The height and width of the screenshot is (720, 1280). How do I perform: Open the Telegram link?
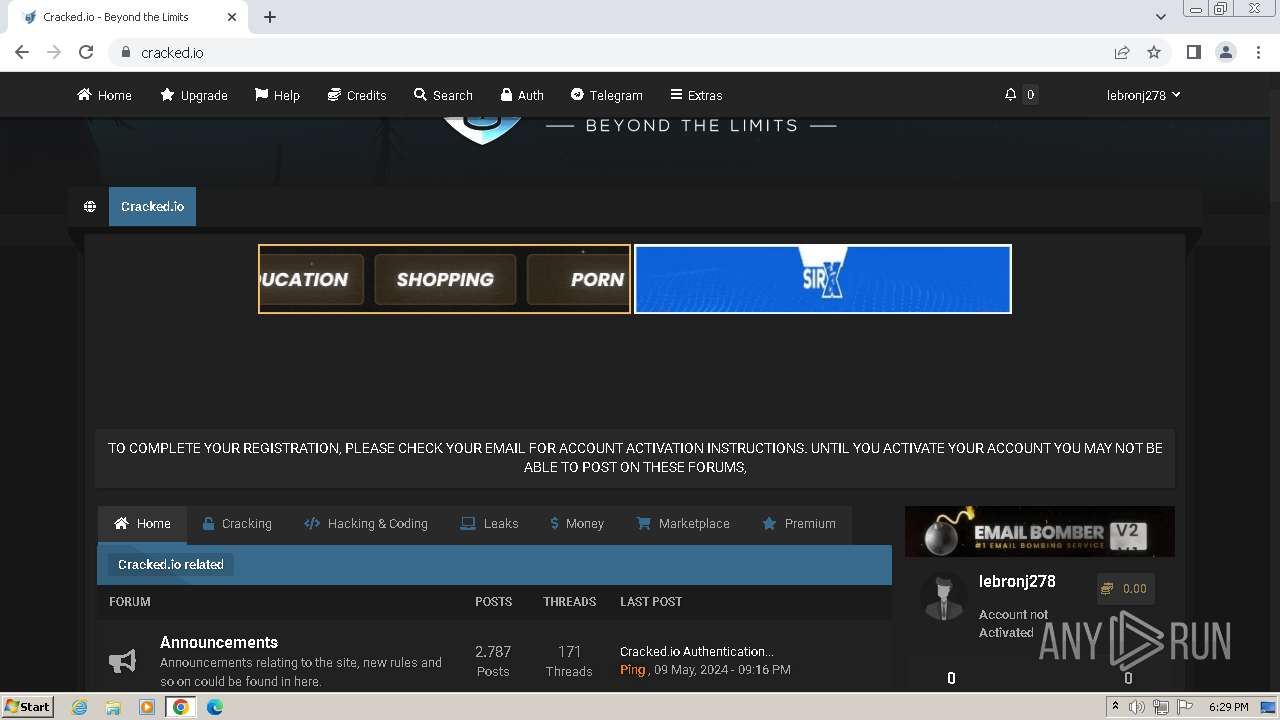click(x=606, y=95)
